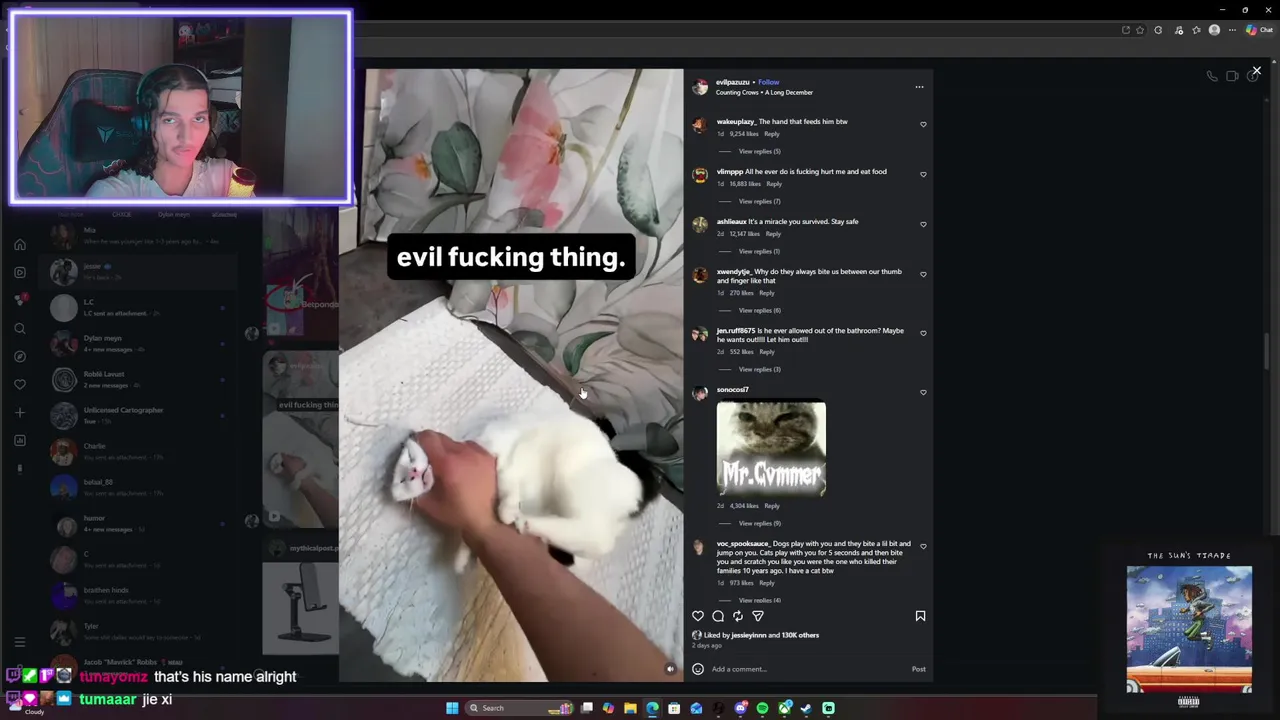The image size is (1280, 720).
Task: Open the Unlicensed Cartographer conversation row
Action: (138, 414)
